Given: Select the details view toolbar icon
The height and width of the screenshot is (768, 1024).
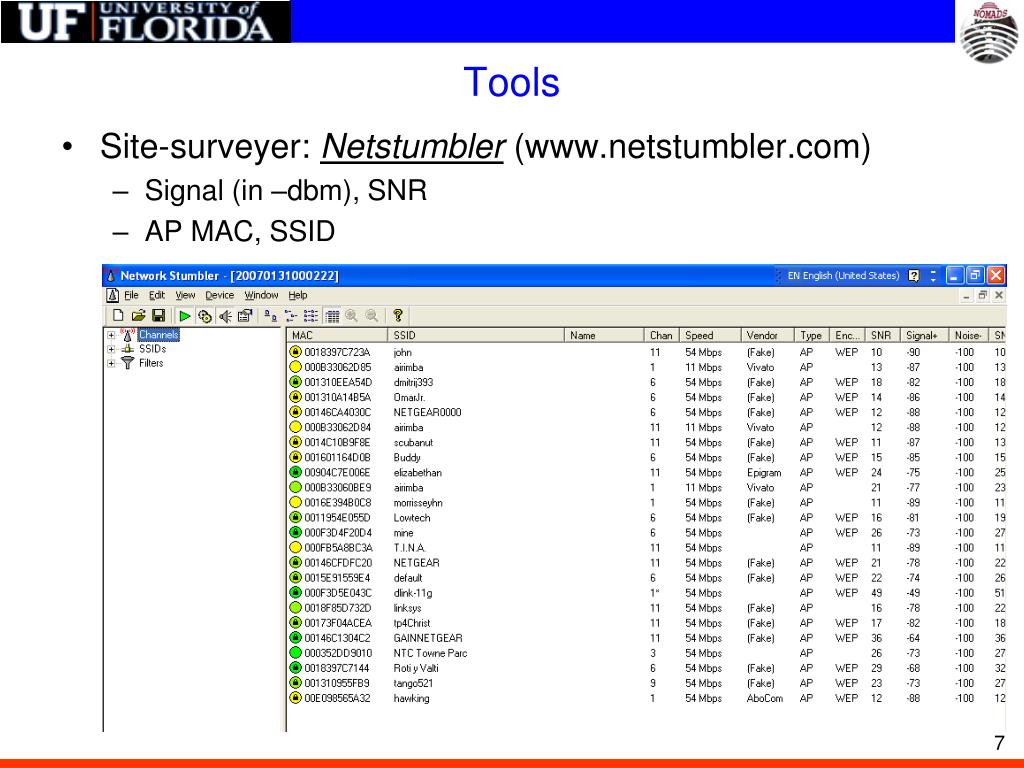Looking at the screenshot, I should tap(332, 316).
